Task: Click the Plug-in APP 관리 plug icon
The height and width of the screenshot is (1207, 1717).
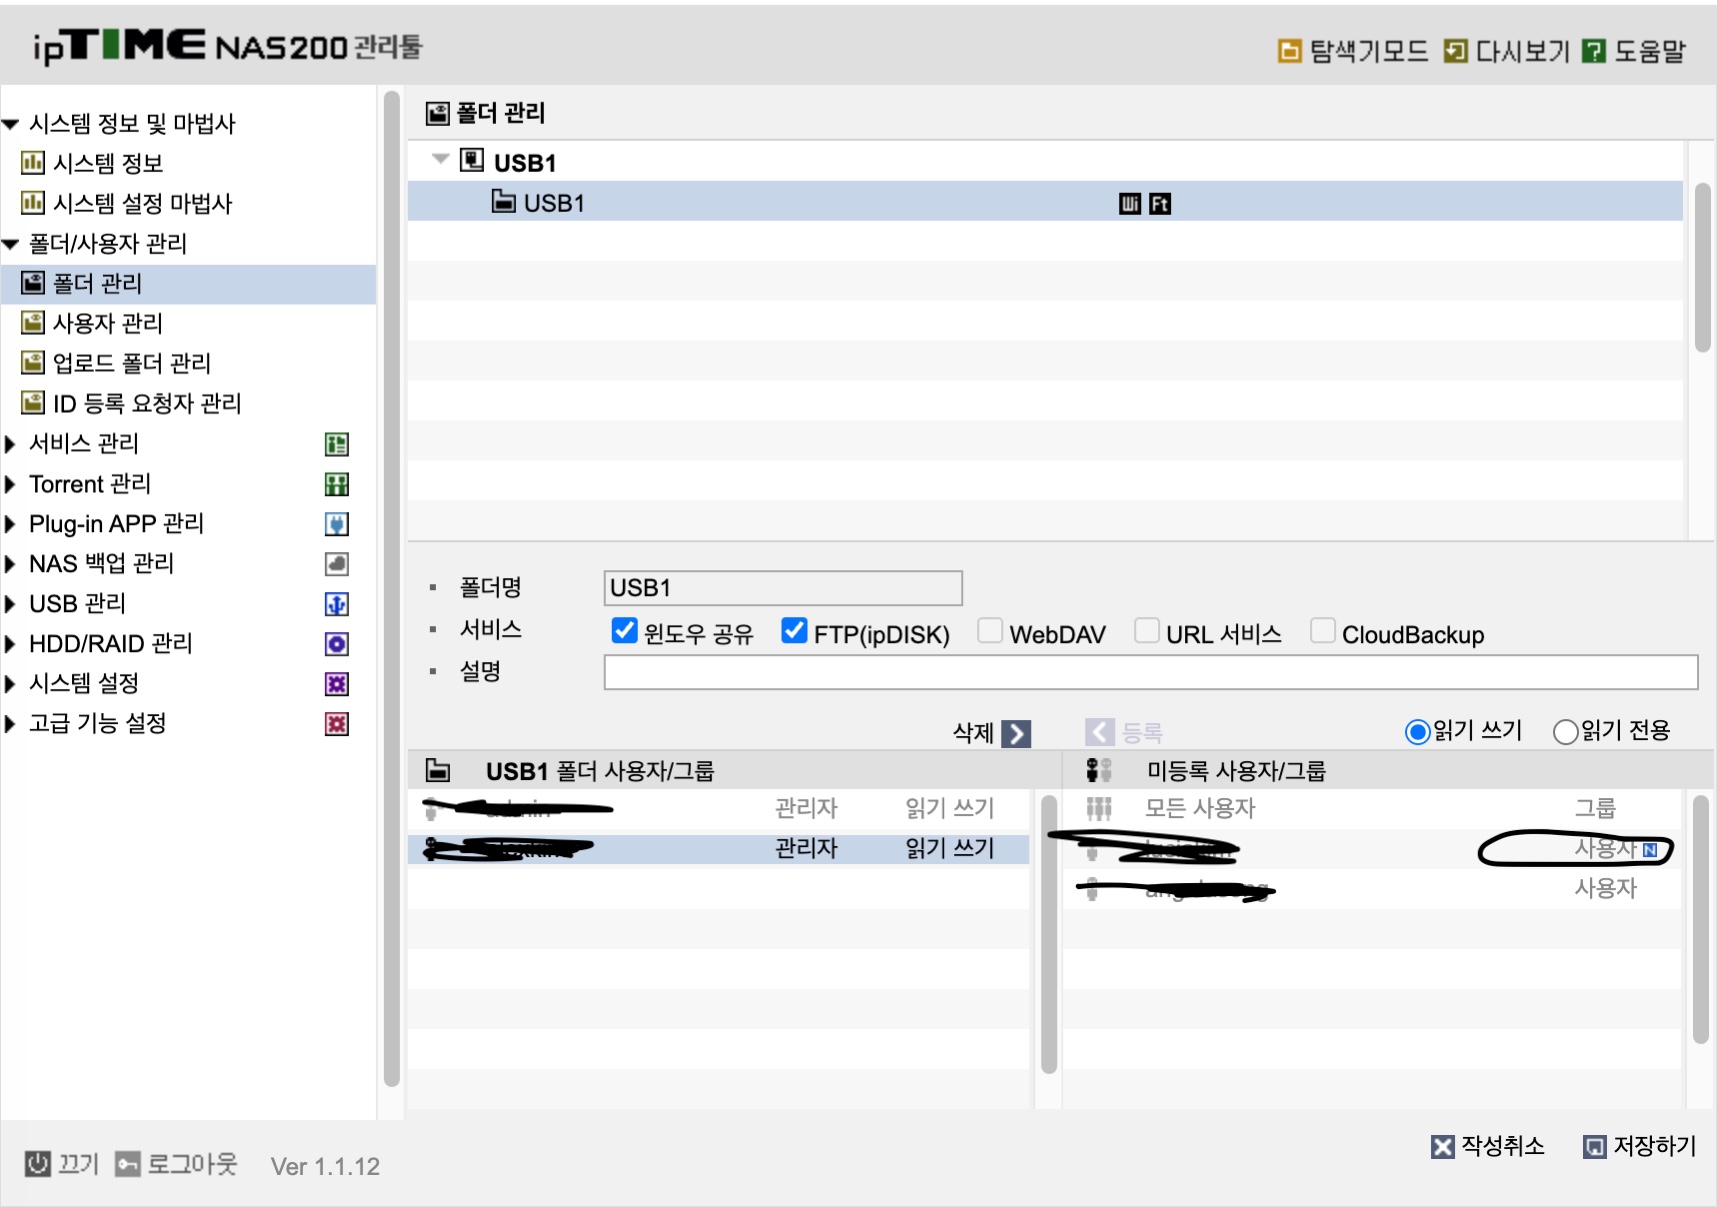Action: pyautogui.click(x=337, y=524)
